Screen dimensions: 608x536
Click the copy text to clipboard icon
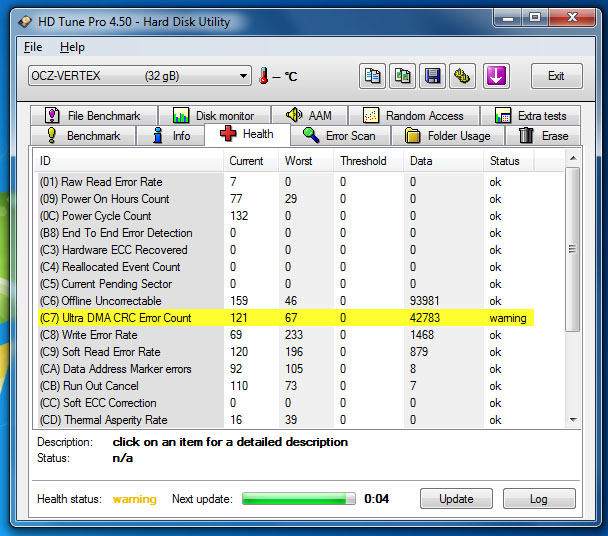point(372,76)
